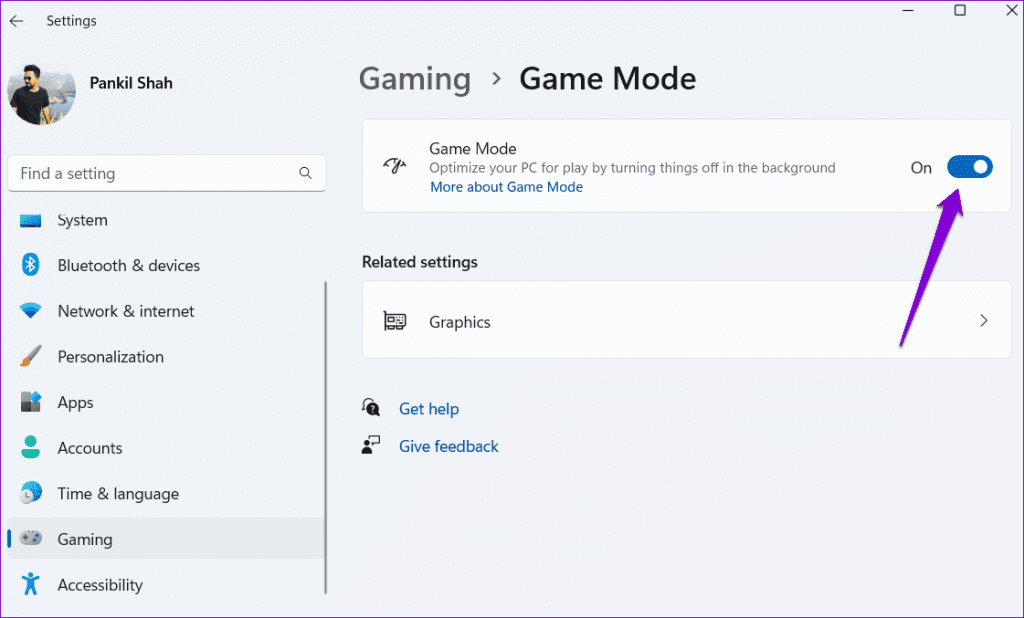The image size is (1024, 618).
Task: Click the Time & language globe icon
Action: click(x=31, y=493)
